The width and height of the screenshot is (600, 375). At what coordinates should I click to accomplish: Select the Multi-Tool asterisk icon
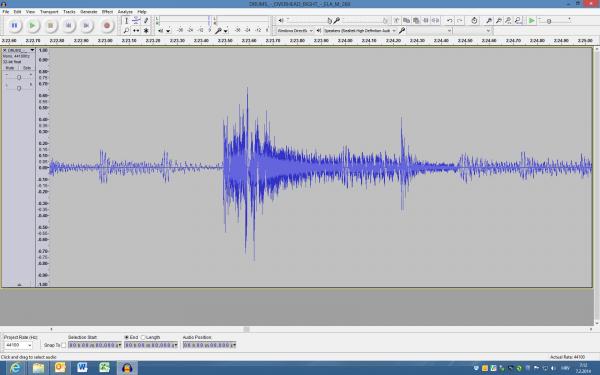point(146,31)
